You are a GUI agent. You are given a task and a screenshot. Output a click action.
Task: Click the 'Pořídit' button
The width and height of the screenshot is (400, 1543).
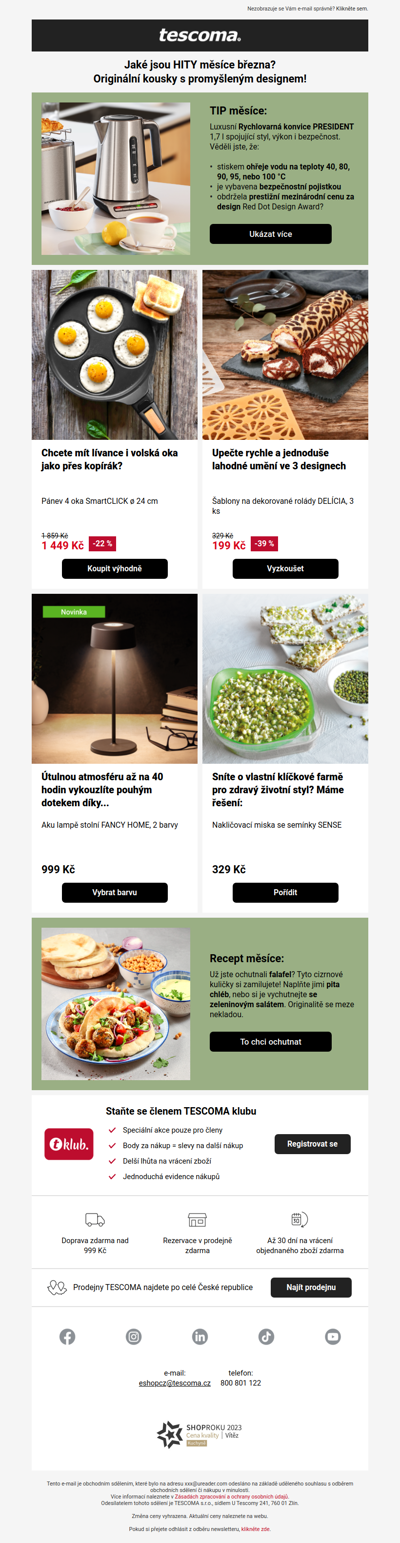click(x=285, y=892)
